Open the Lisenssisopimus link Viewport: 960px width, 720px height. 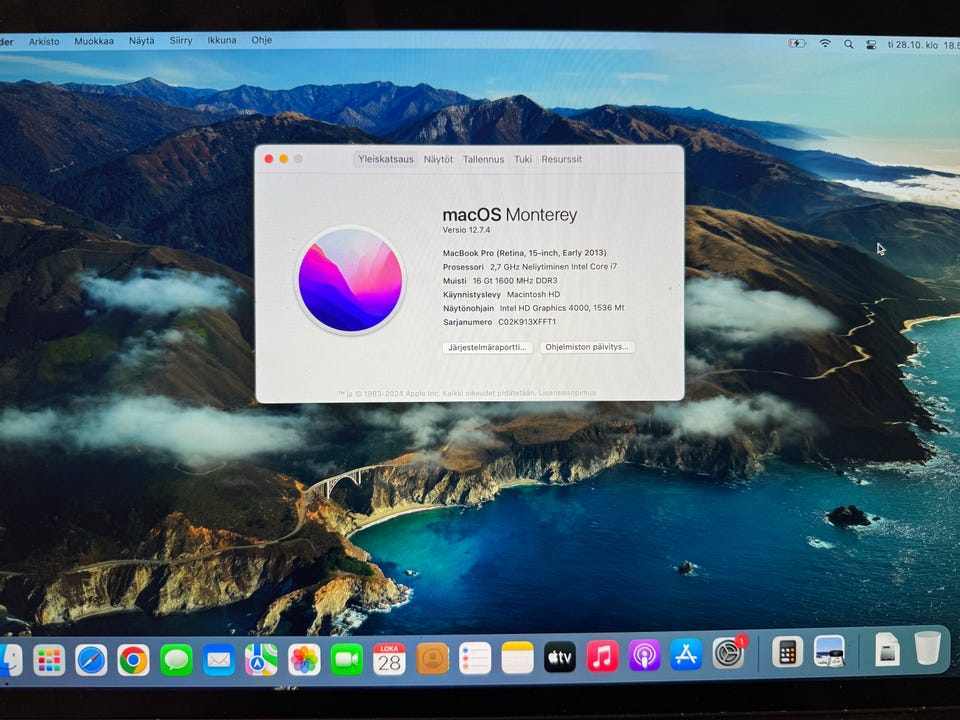pyautogui.click(x=567, y=393)
